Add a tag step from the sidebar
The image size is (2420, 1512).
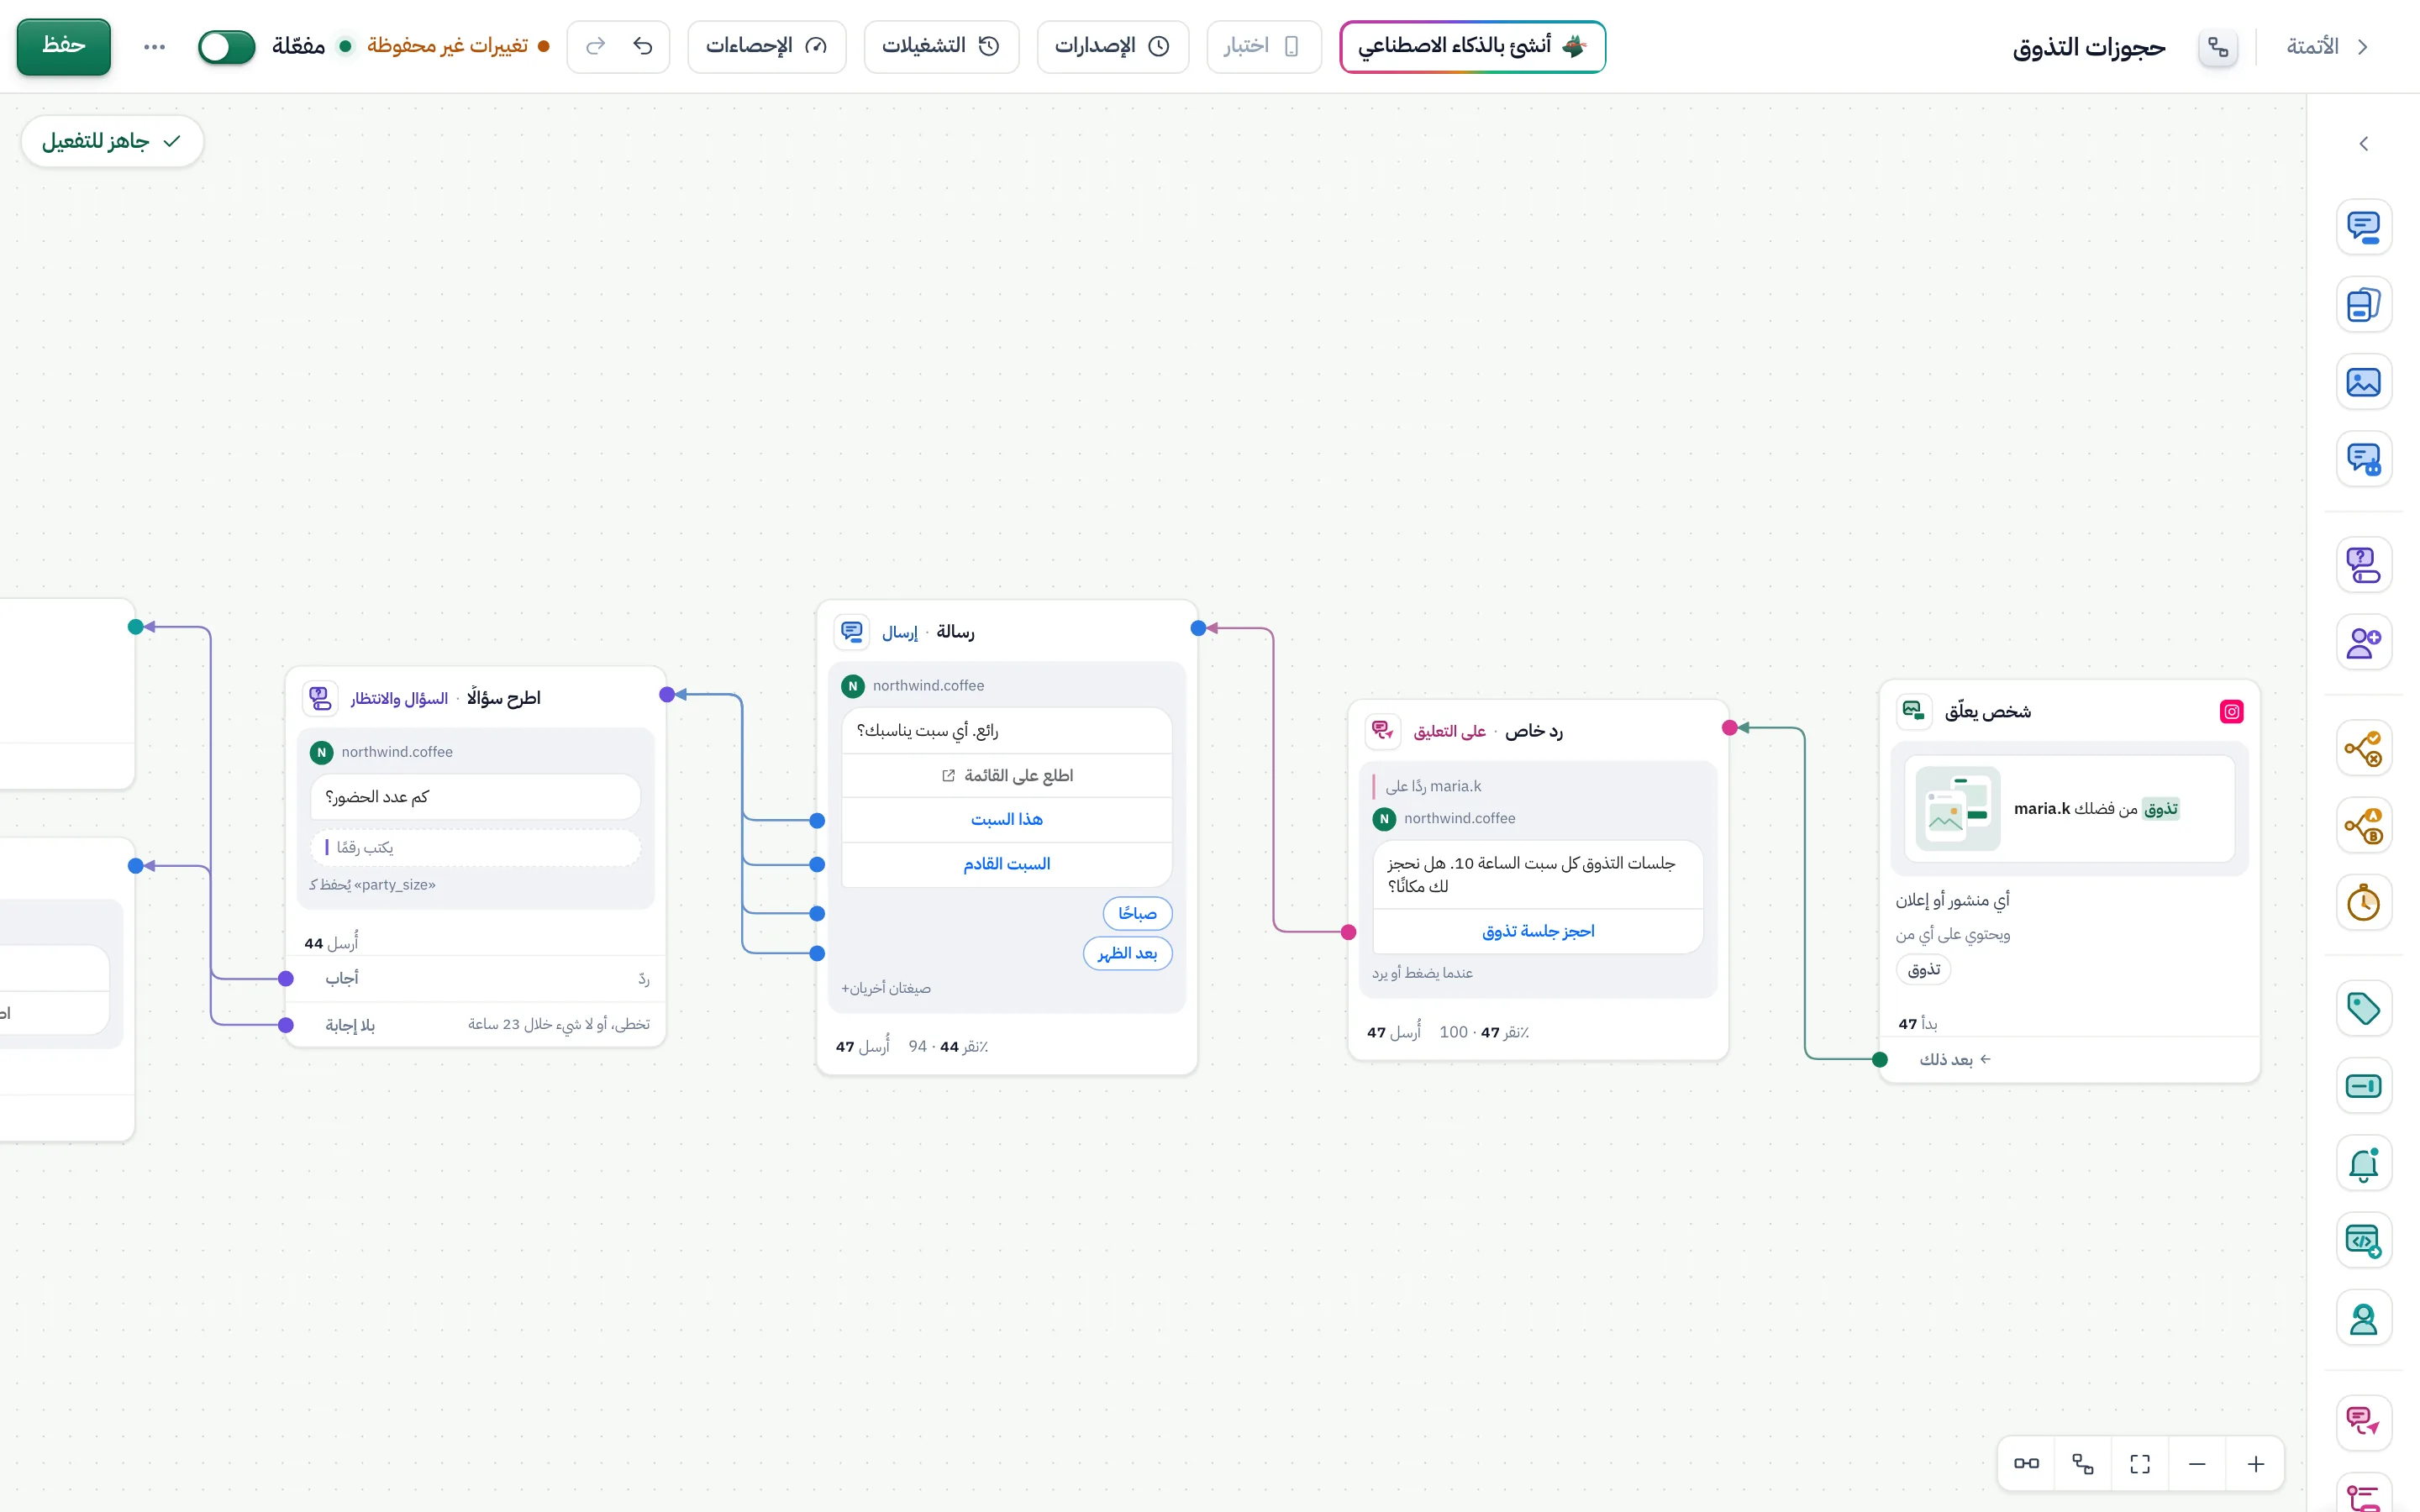(x=2363, y=1008)
